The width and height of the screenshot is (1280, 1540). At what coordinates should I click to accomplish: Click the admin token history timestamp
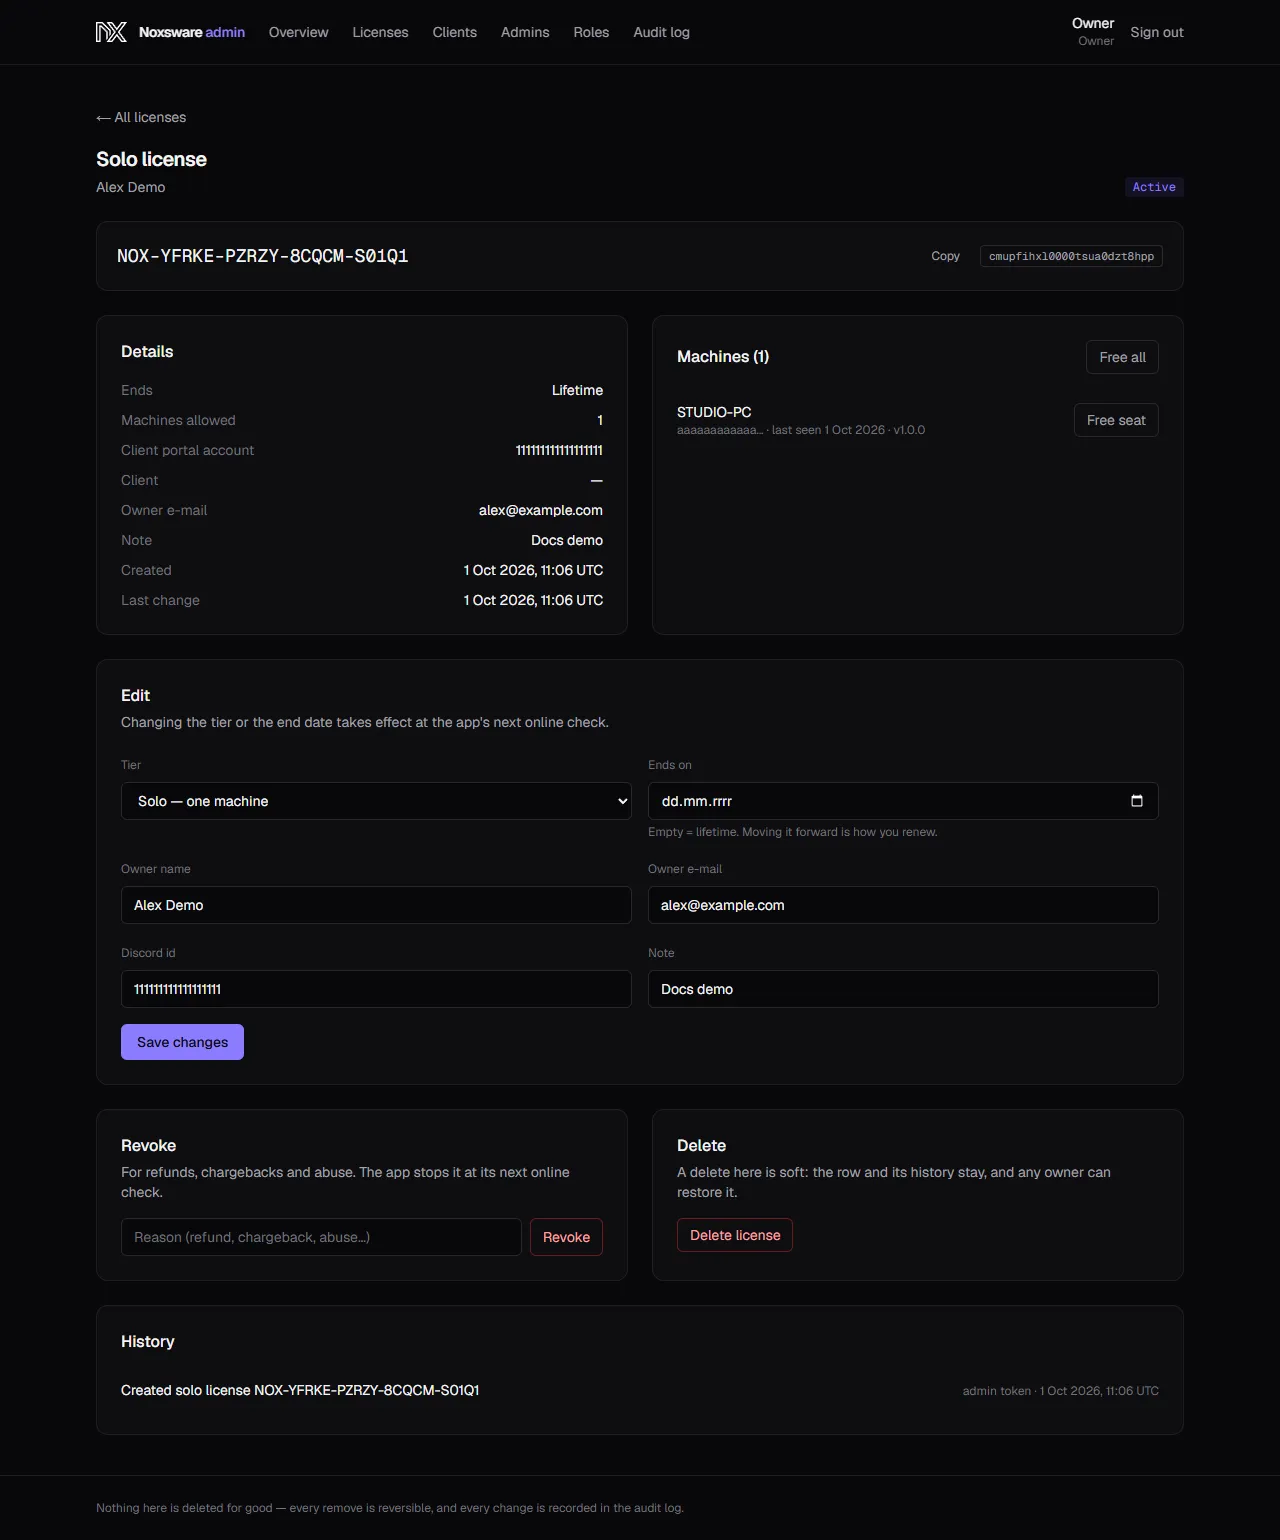click(1060, 1391)
